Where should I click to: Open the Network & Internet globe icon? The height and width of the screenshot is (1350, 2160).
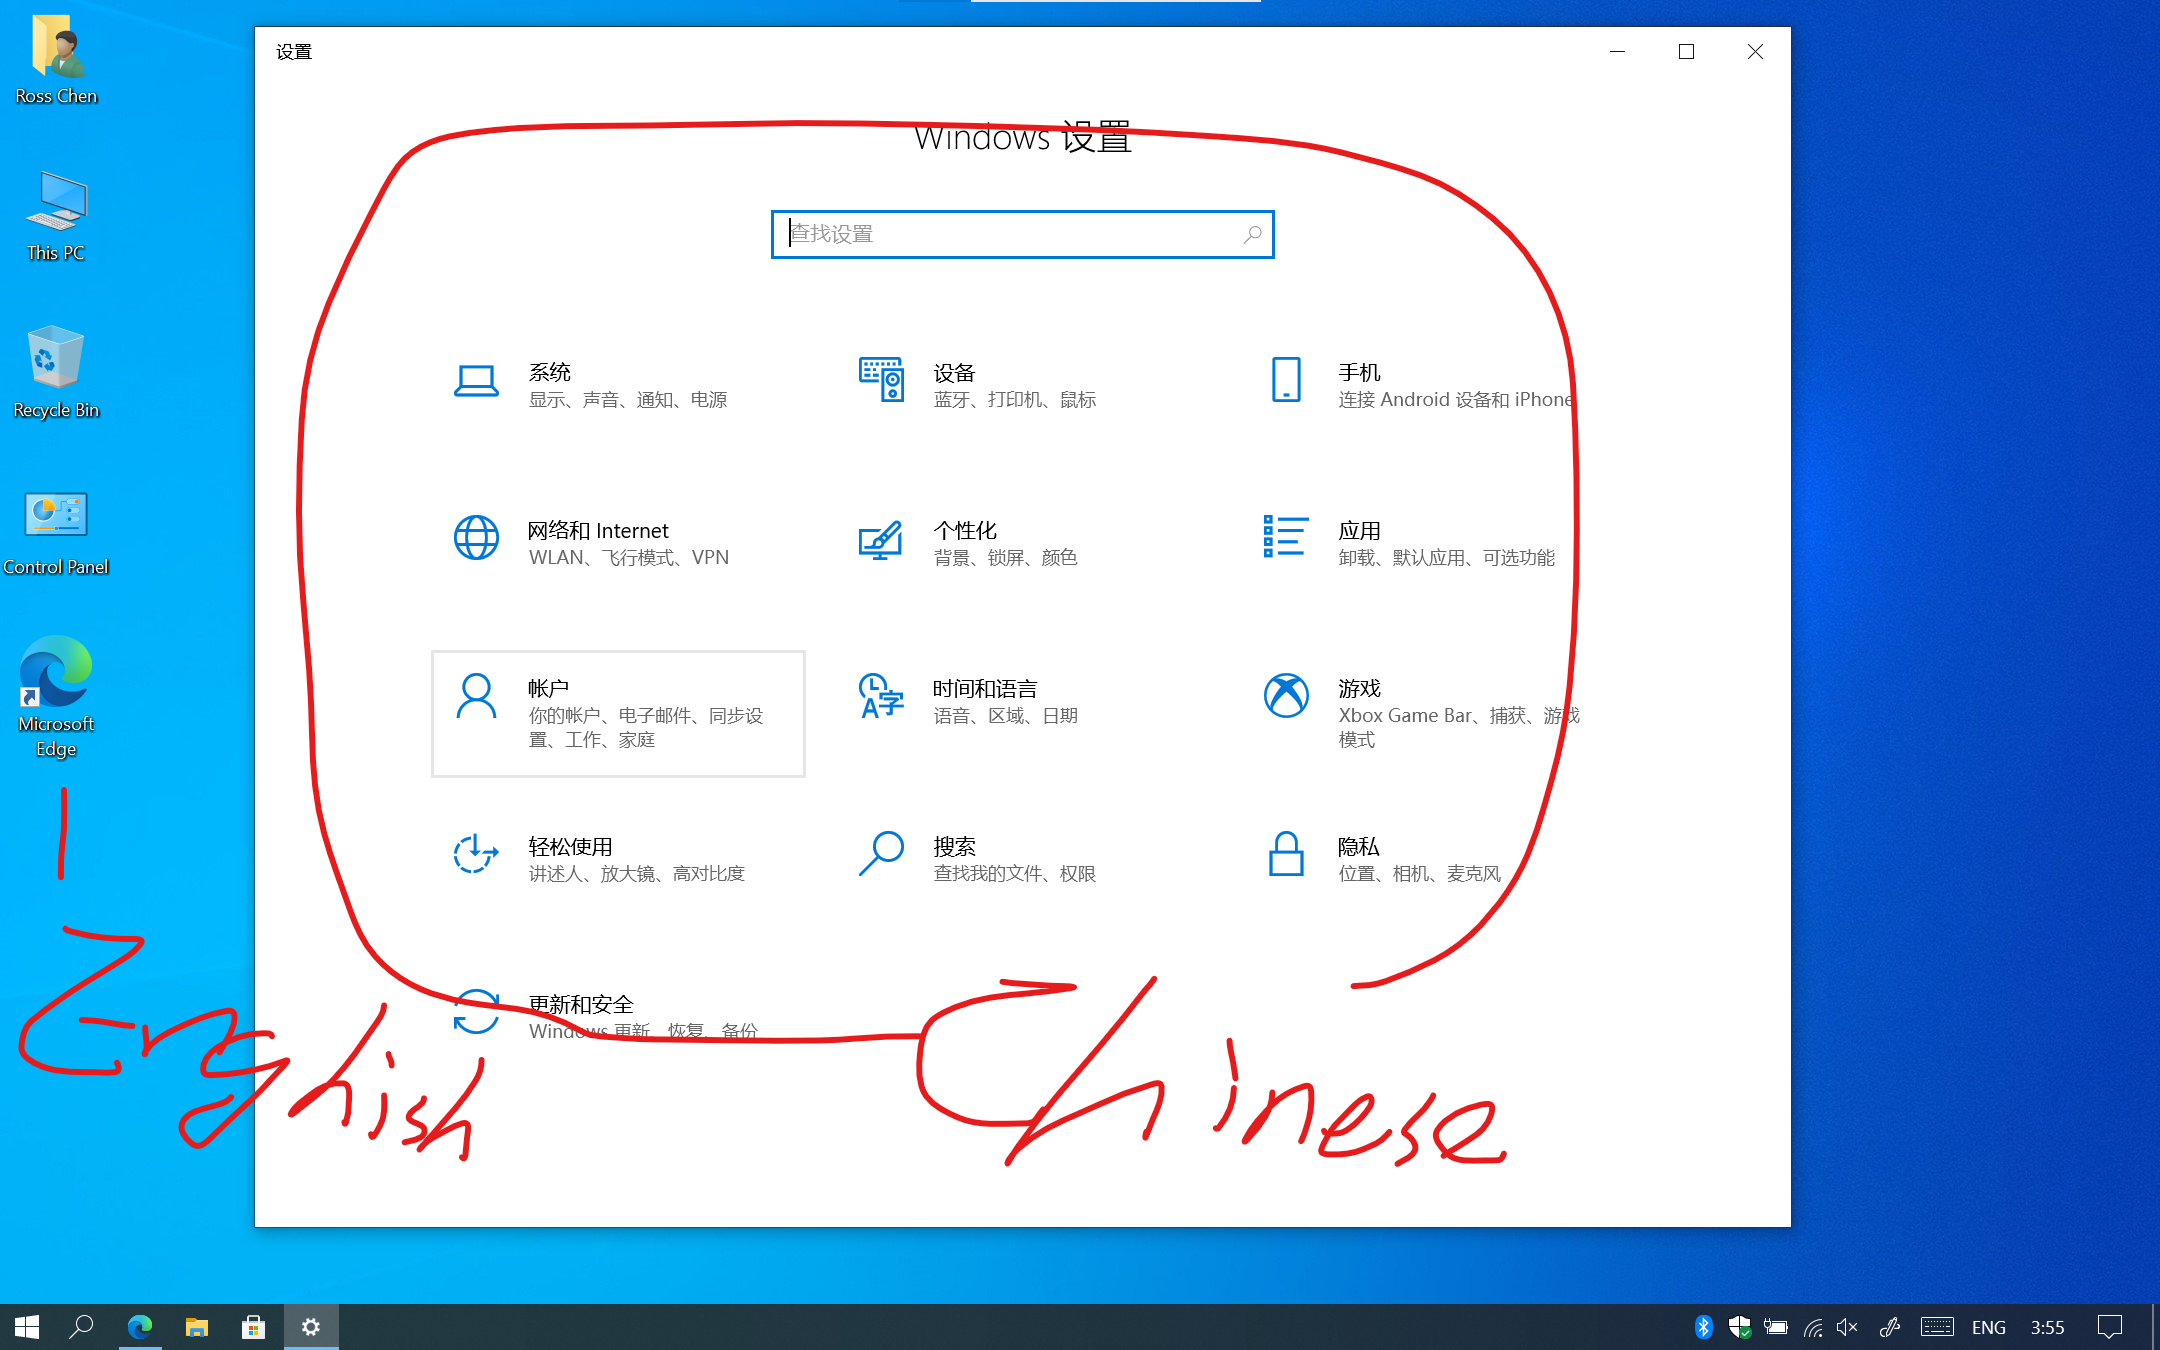coord(476,539)
